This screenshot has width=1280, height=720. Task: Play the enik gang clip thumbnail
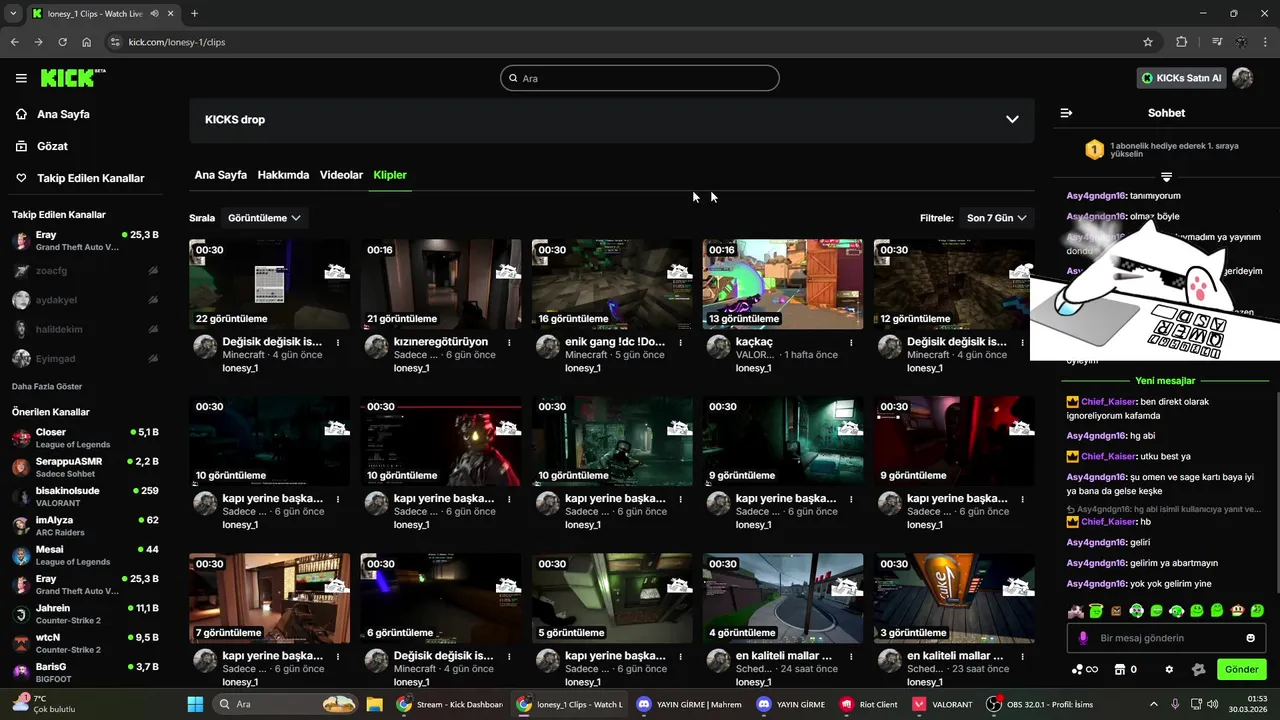tap(611, 284)
